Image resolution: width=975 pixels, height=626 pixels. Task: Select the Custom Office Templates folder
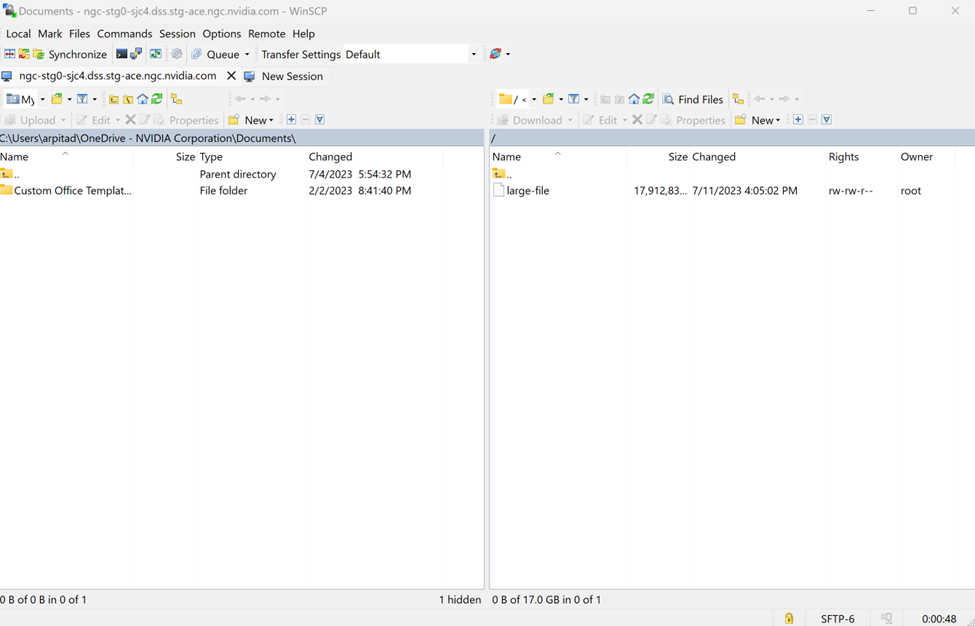click(66, 190)
